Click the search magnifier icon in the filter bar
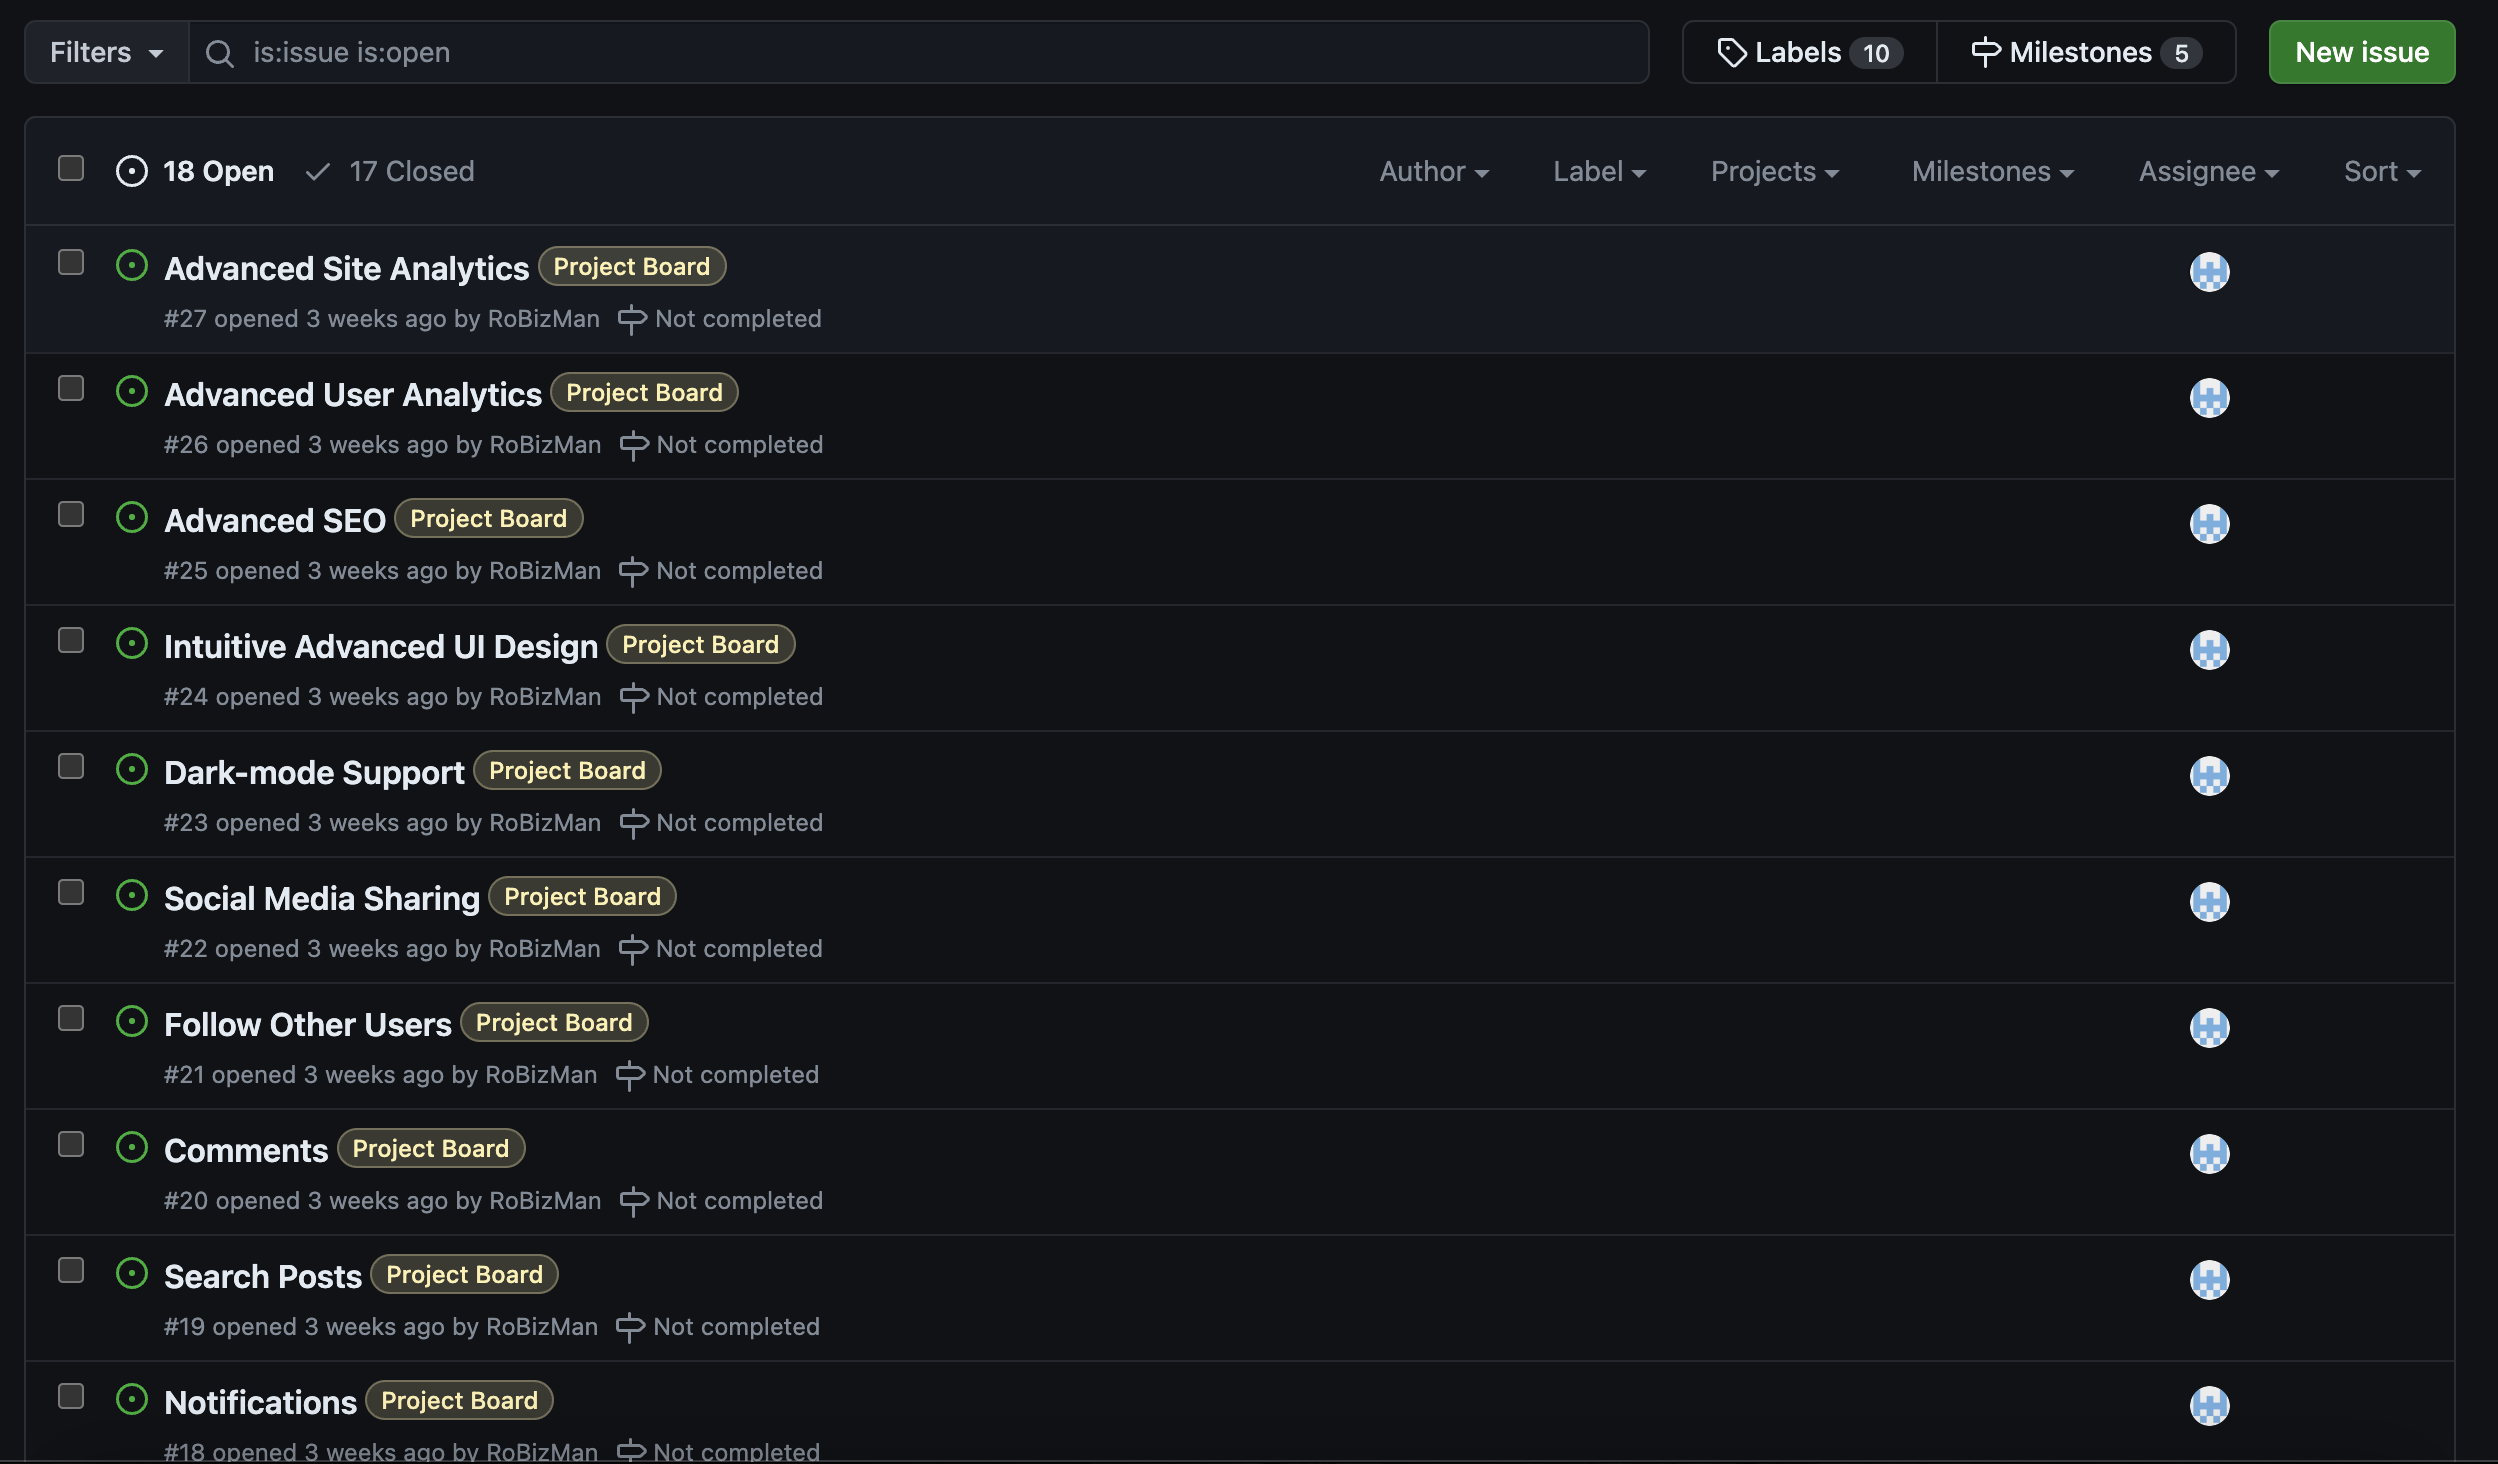The image size is (2498, 1464). point(220,53)
